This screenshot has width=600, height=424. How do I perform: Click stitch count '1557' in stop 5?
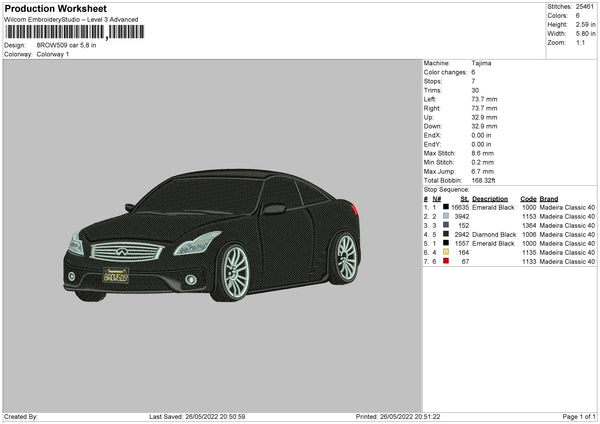(x=461, y=243)
